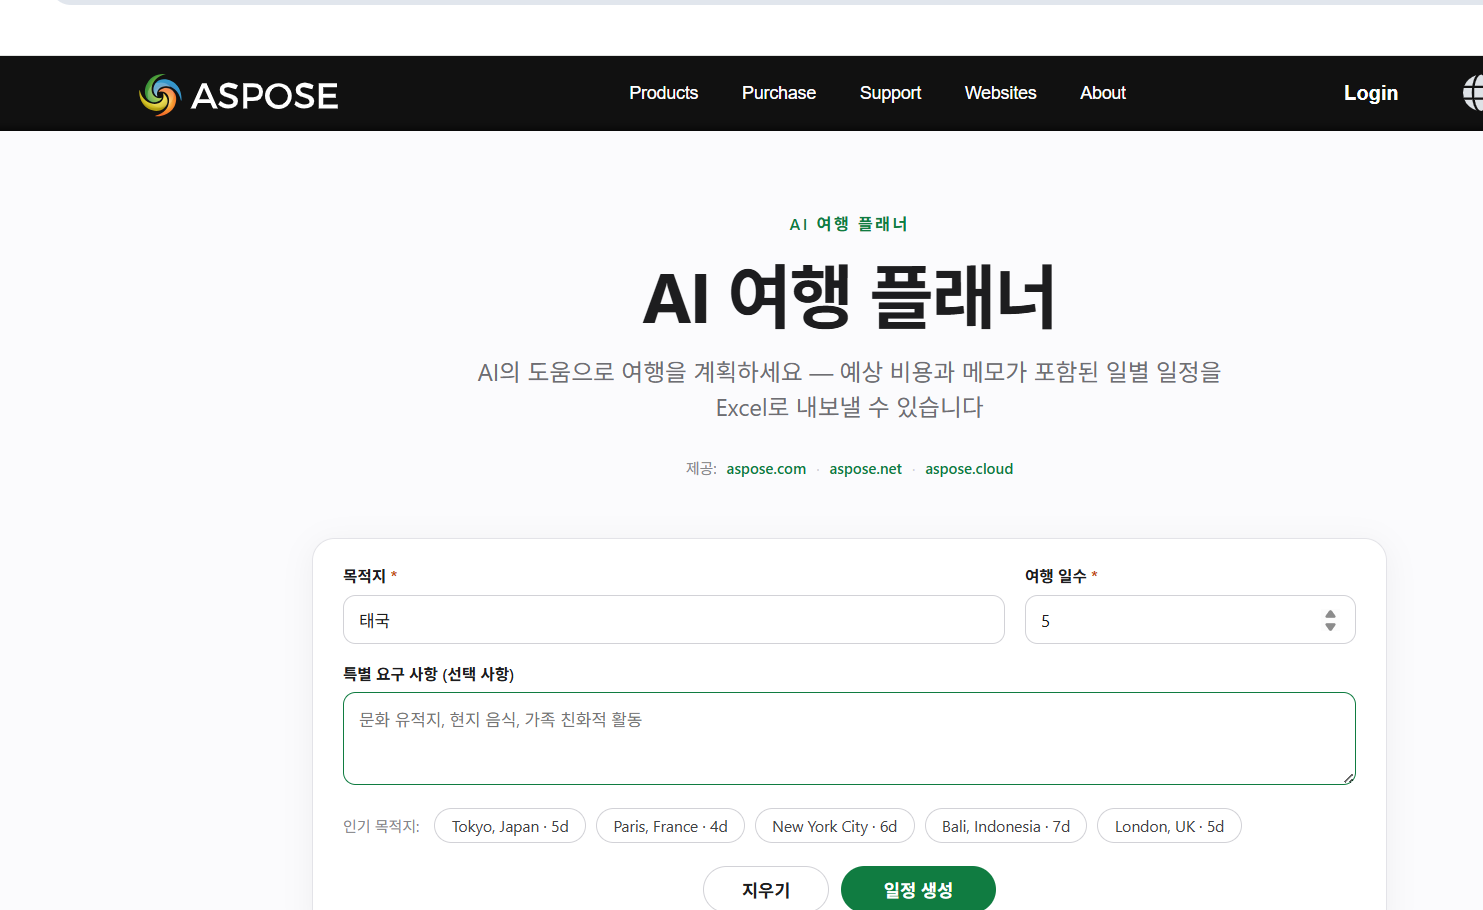Visit the aspose.cloud link

[x=969, y=469]
